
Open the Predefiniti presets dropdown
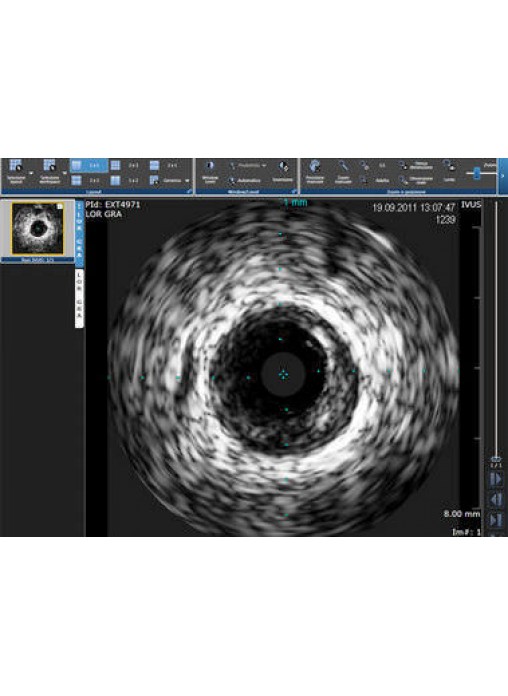(x=248, y=166)
